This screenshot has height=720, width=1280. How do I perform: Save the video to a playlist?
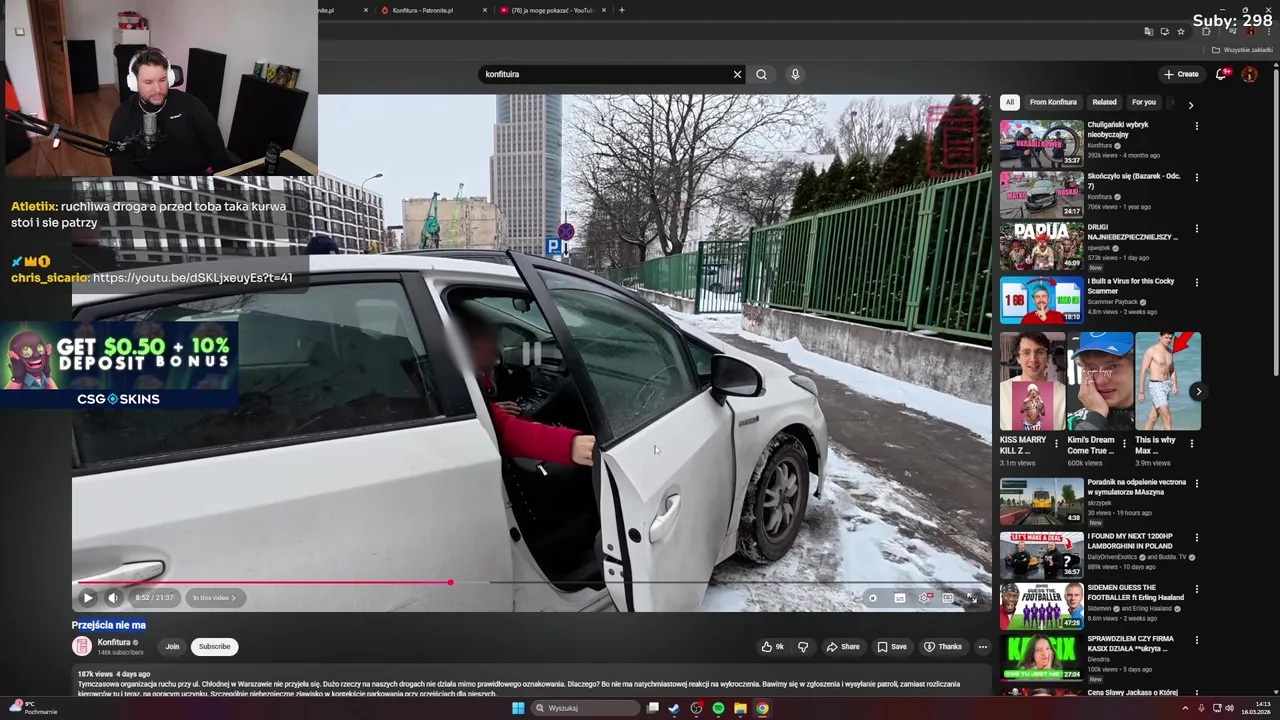tap(892, 647)
